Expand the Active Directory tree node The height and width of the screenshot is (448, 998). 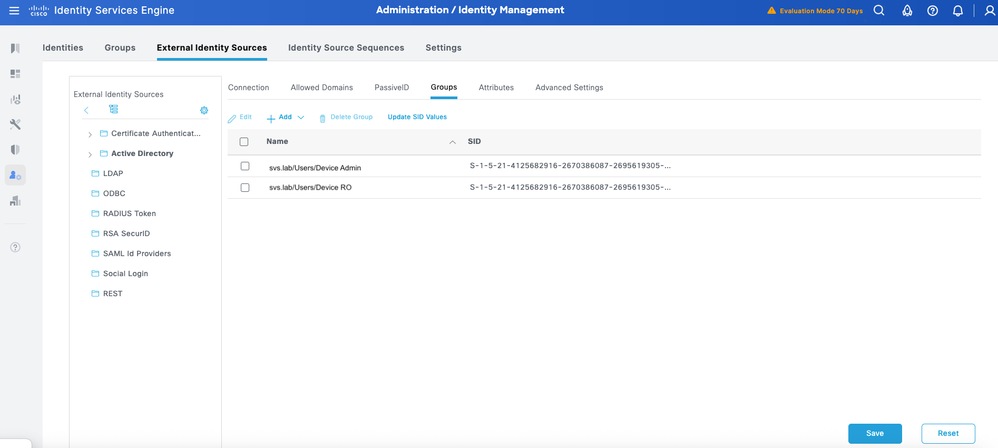click(x=90, y=154)
